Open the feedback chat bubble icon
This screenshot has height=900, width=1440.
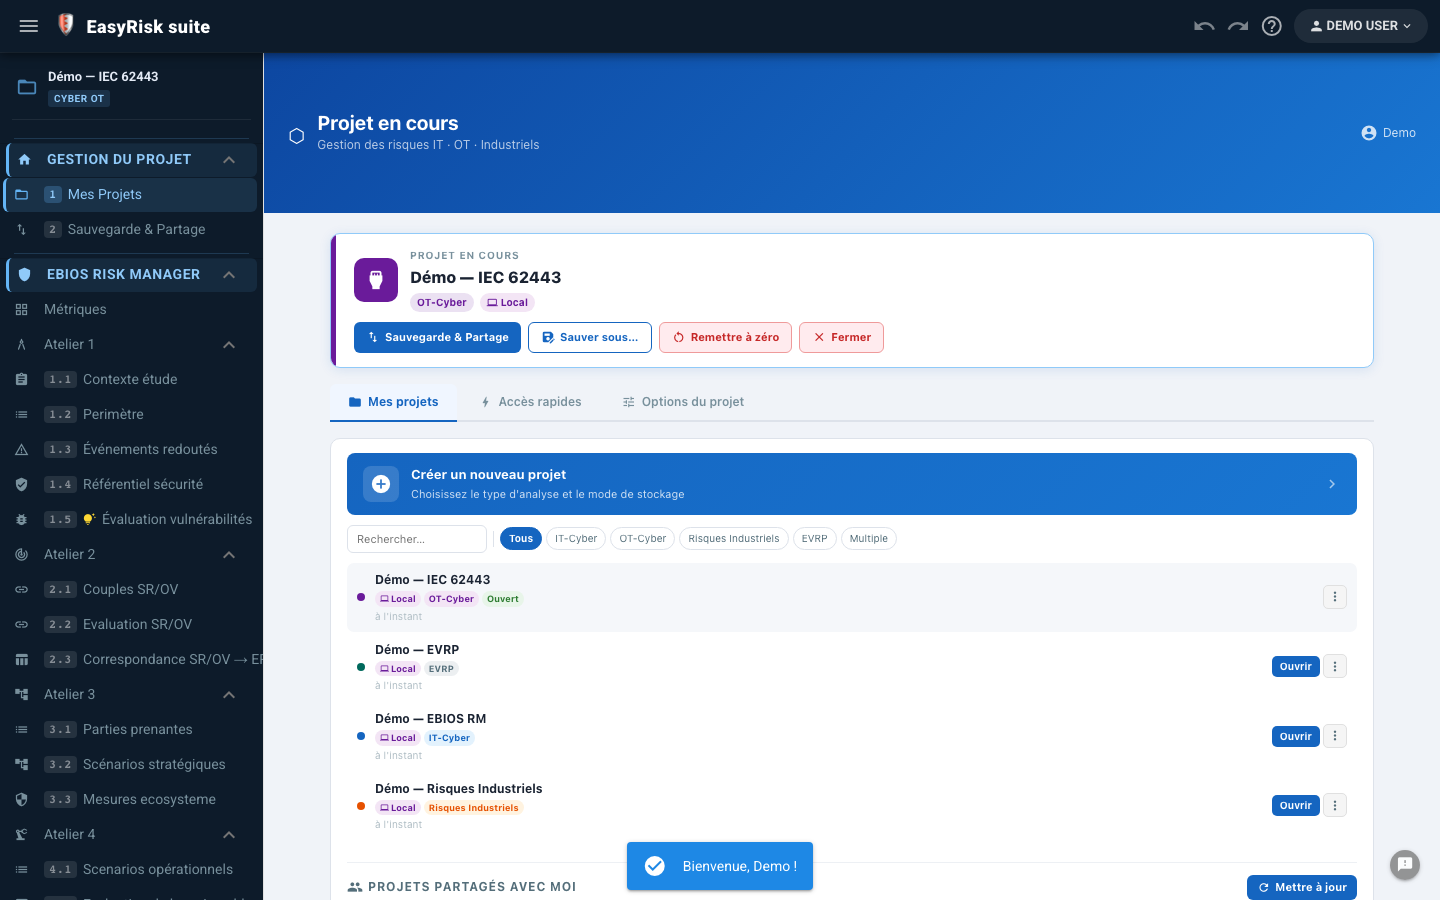tap(1405, 865)
